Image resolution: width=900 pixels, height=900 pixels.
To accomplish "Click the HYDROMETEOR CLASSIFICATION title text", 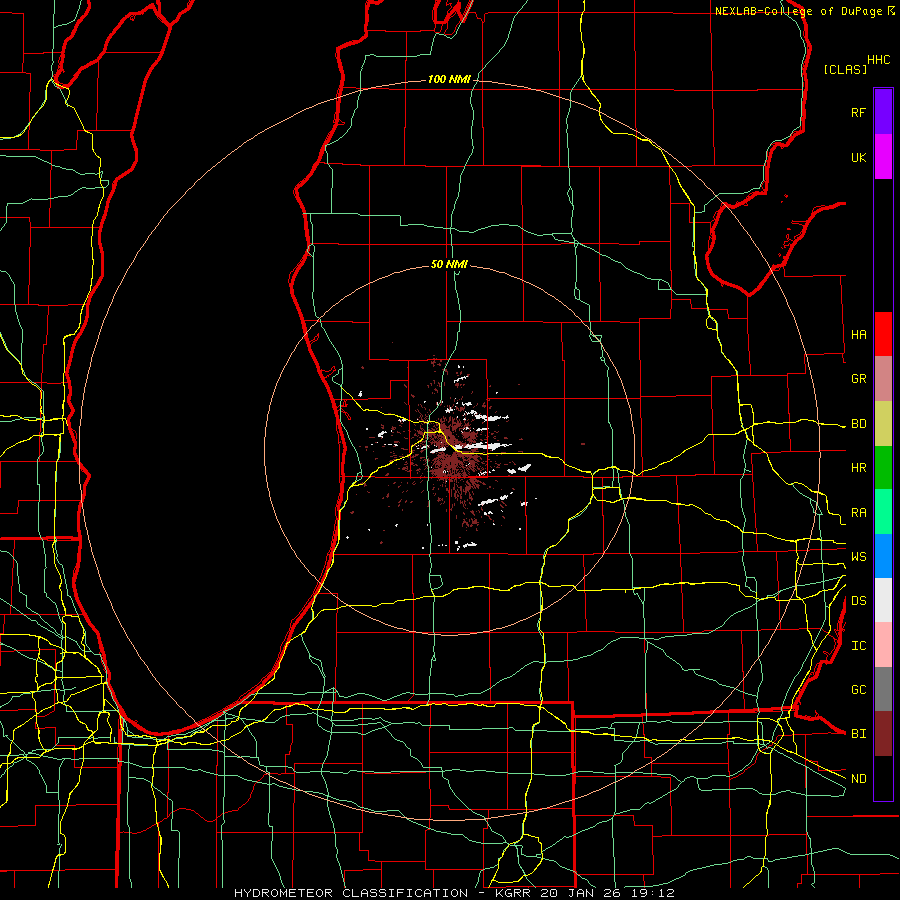I will (x=351, y=893).
